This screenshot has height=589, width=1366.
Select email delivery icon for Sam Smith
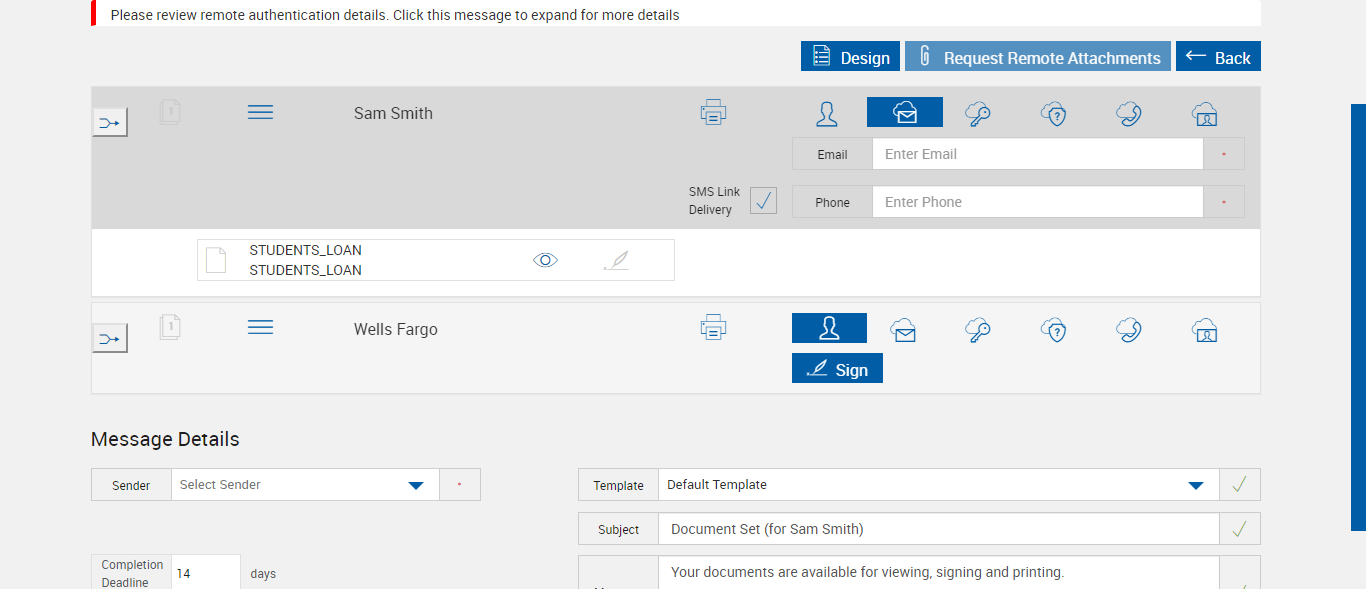pos(905,113)
